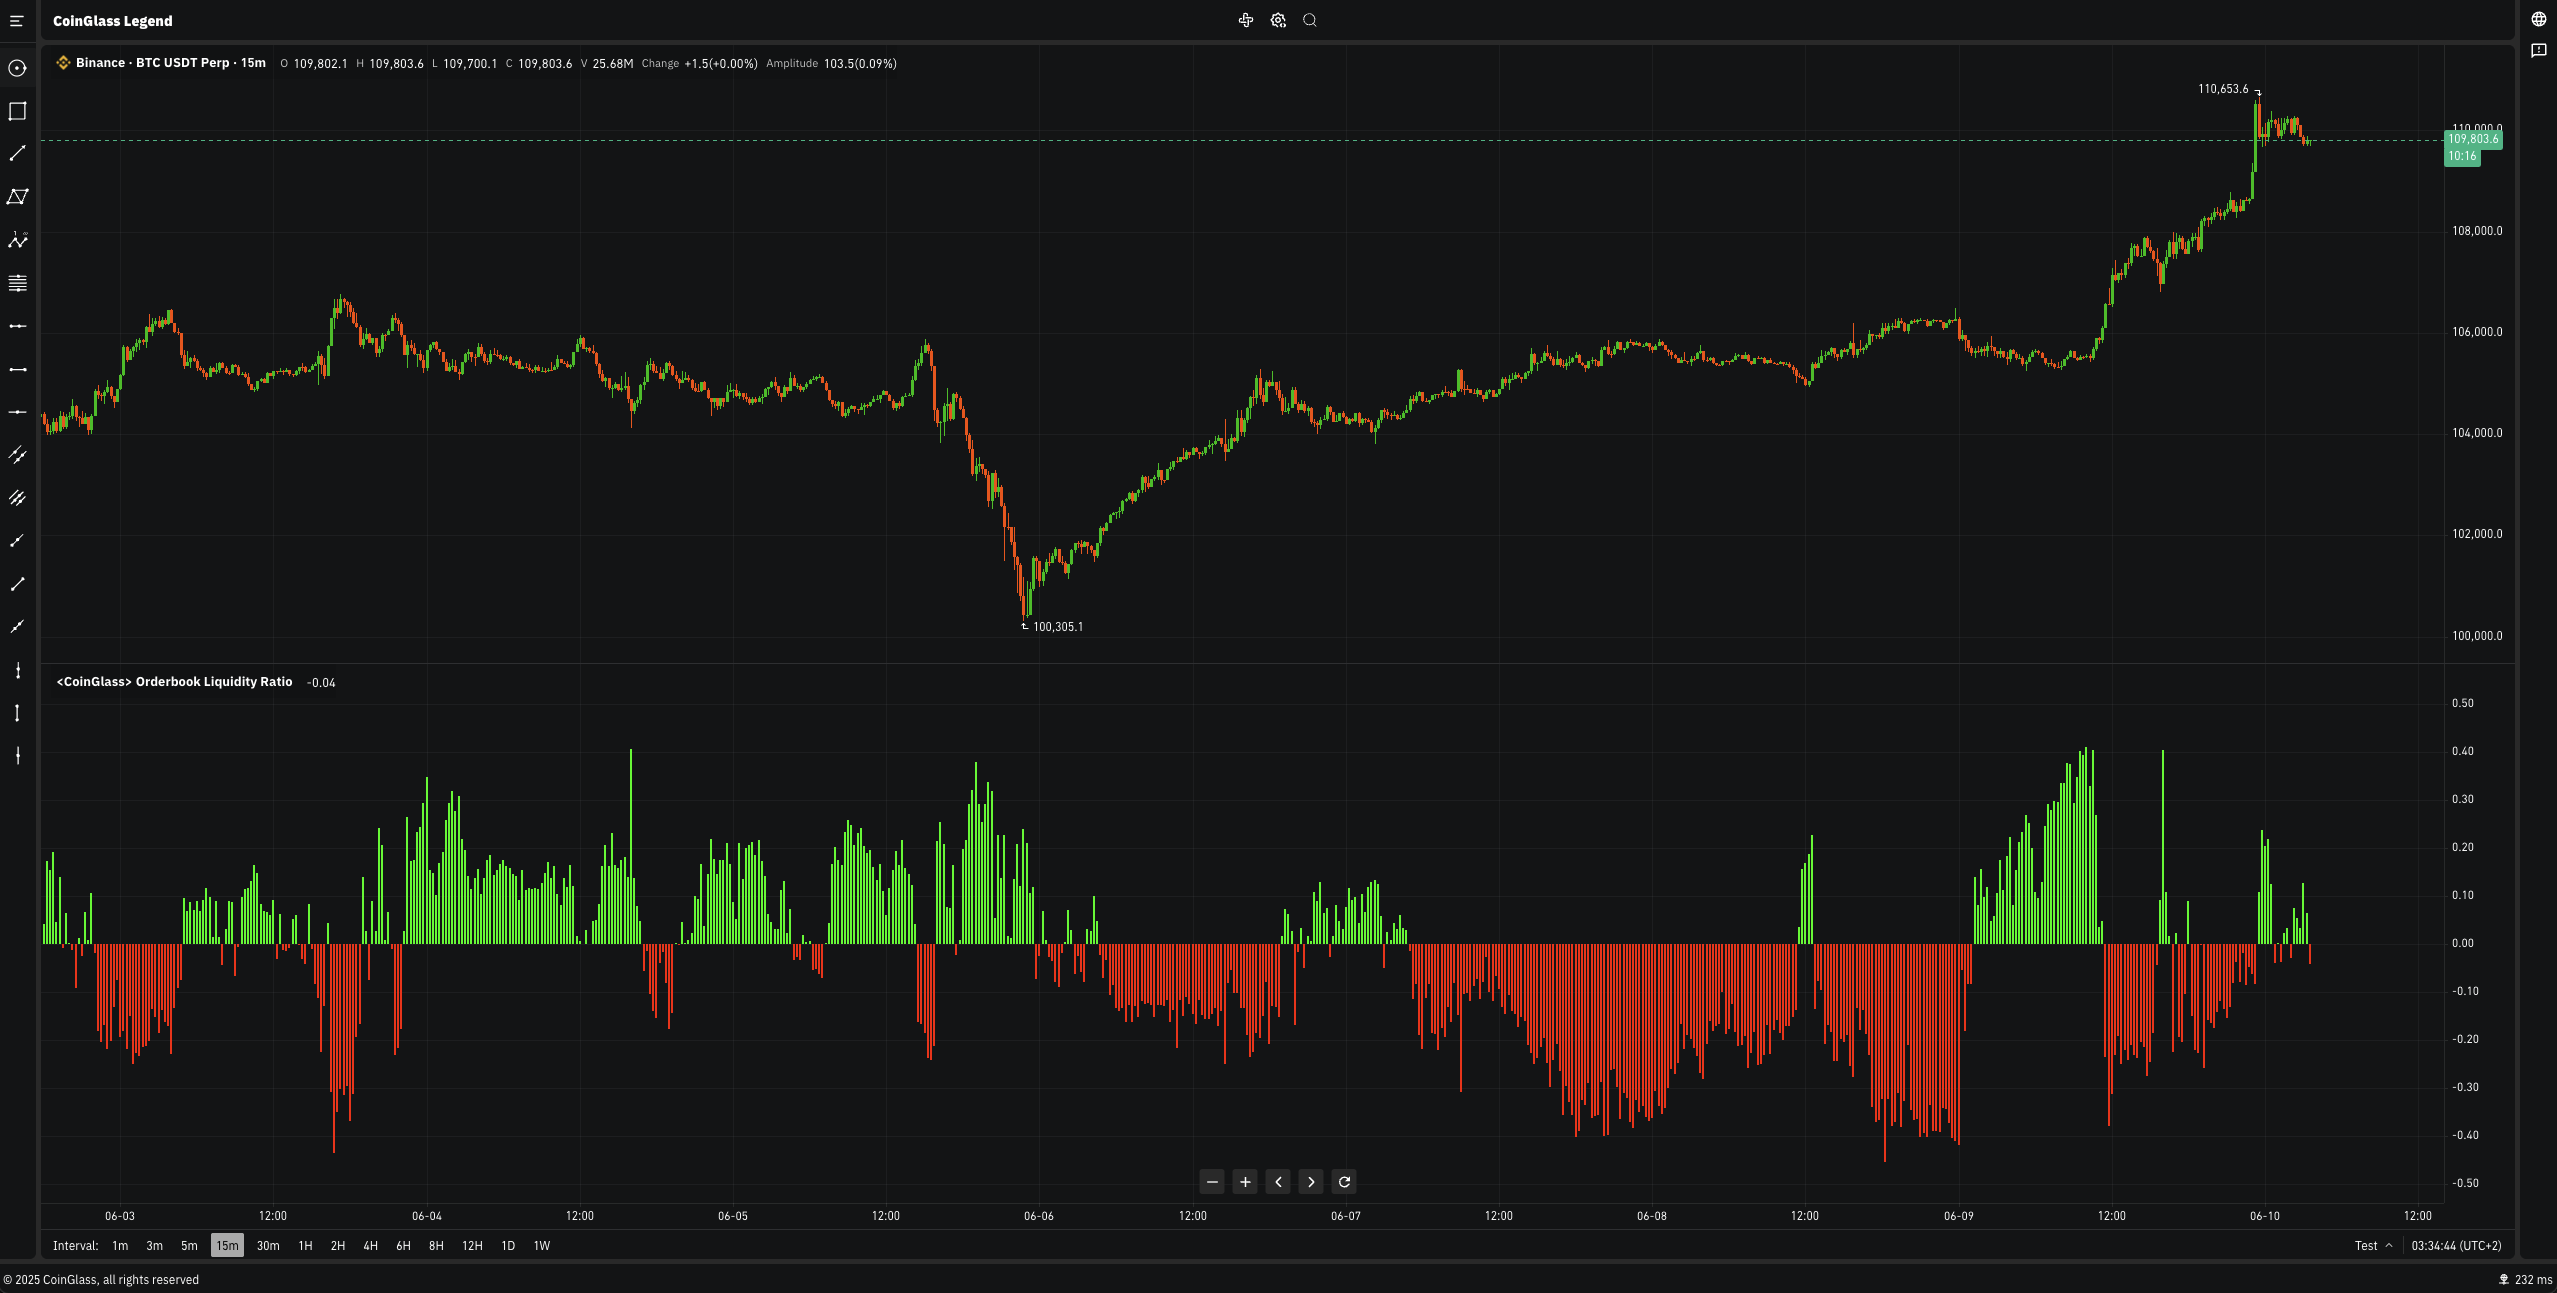Select the horizontal multi-line Fibonacci tool
Image resolution: width=2557 pixels, height=1293 pixels.
pos(17,283)
